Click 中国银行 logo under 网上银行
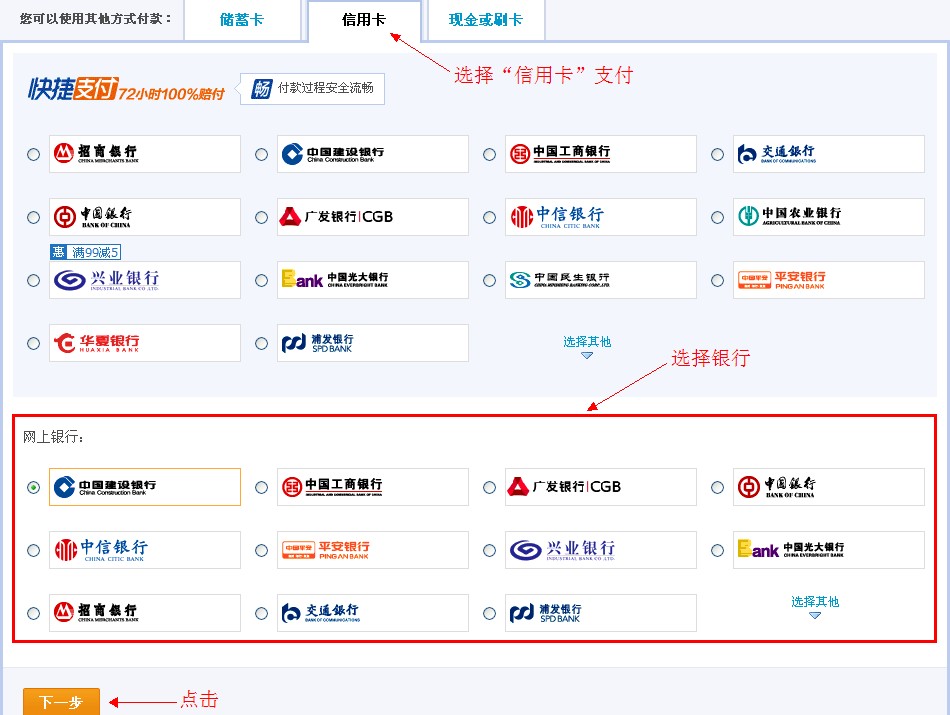The height and width of the screenshot is (715, 950). (x=829, y=487)
